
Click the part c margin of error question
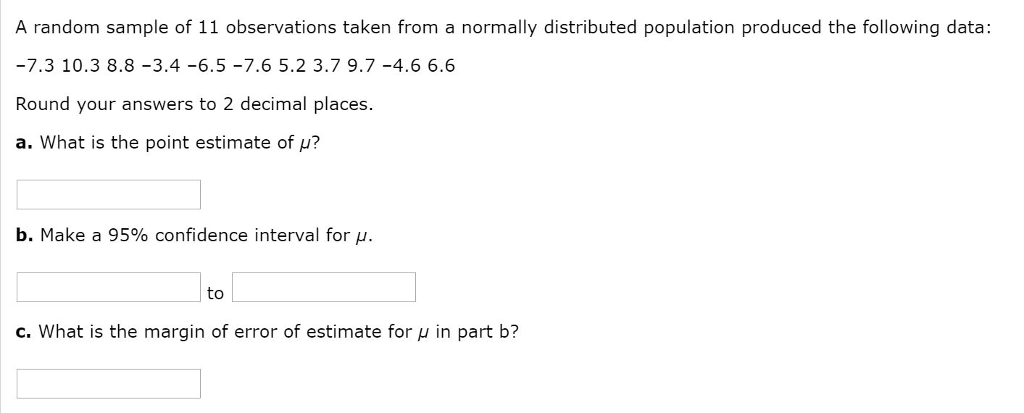tap(267, 331)
